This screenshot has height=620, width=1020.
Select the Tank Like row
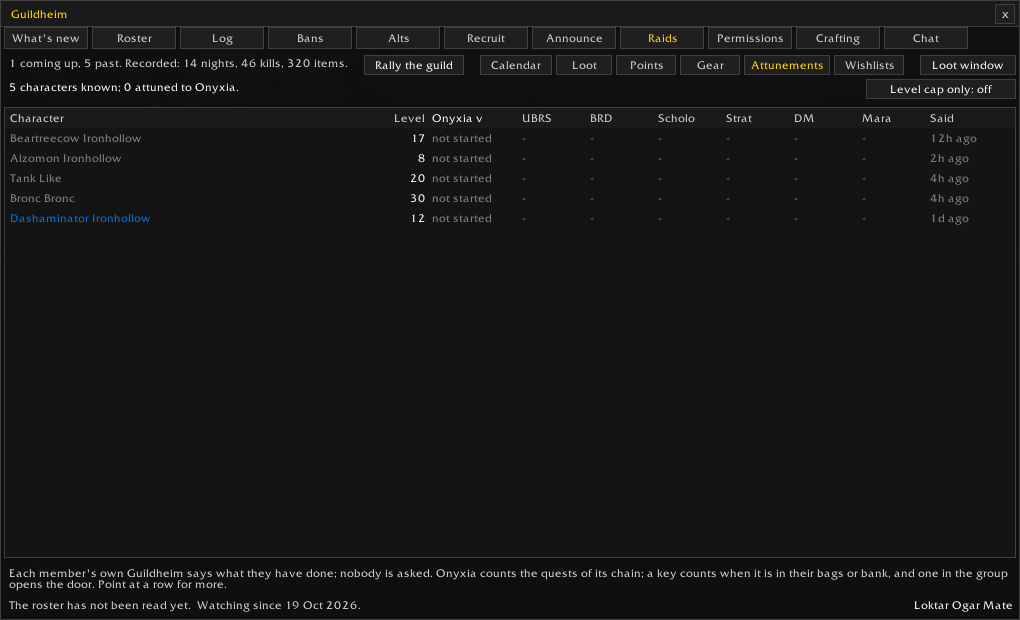tap(510, 178)
